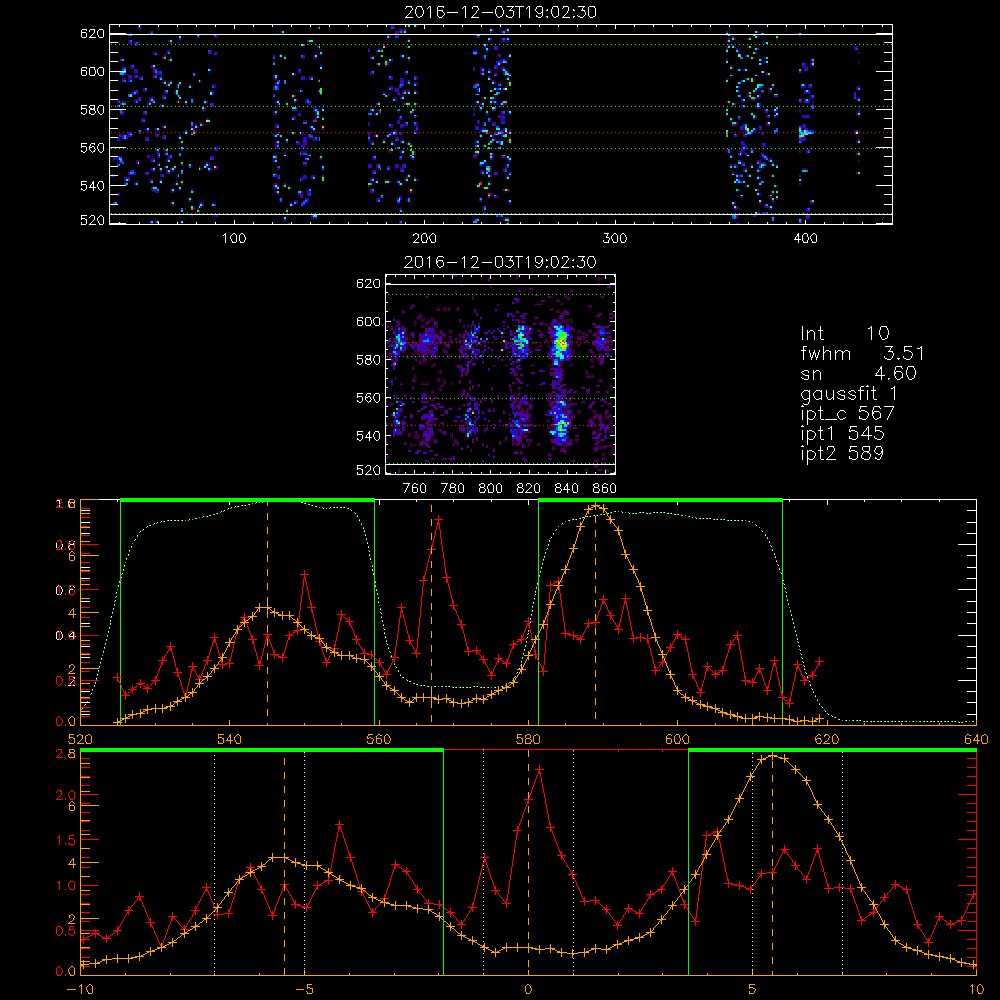Select the 'fwhm 3.51' value
The image size is (1000, 1000).
[862, 353]
